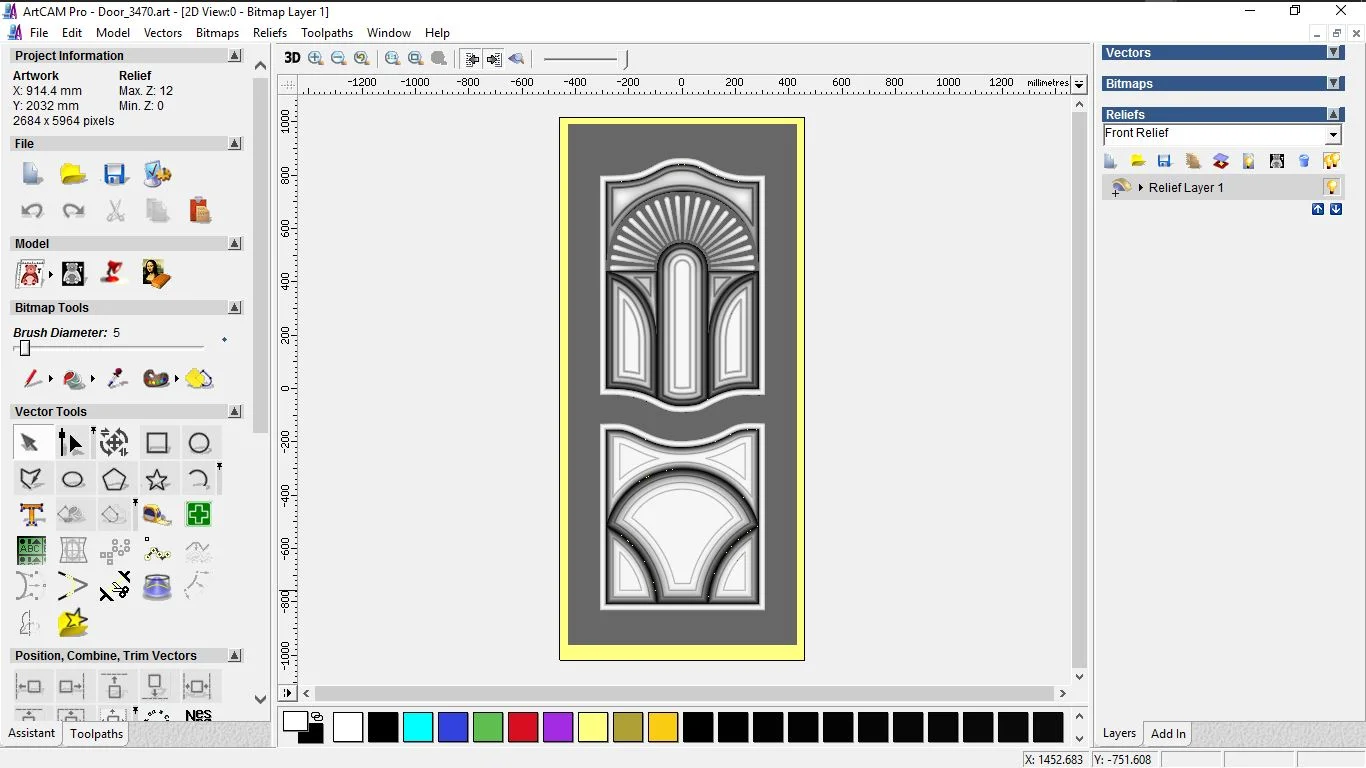Open the Front Relief dropdown

tap(1333, 135)
